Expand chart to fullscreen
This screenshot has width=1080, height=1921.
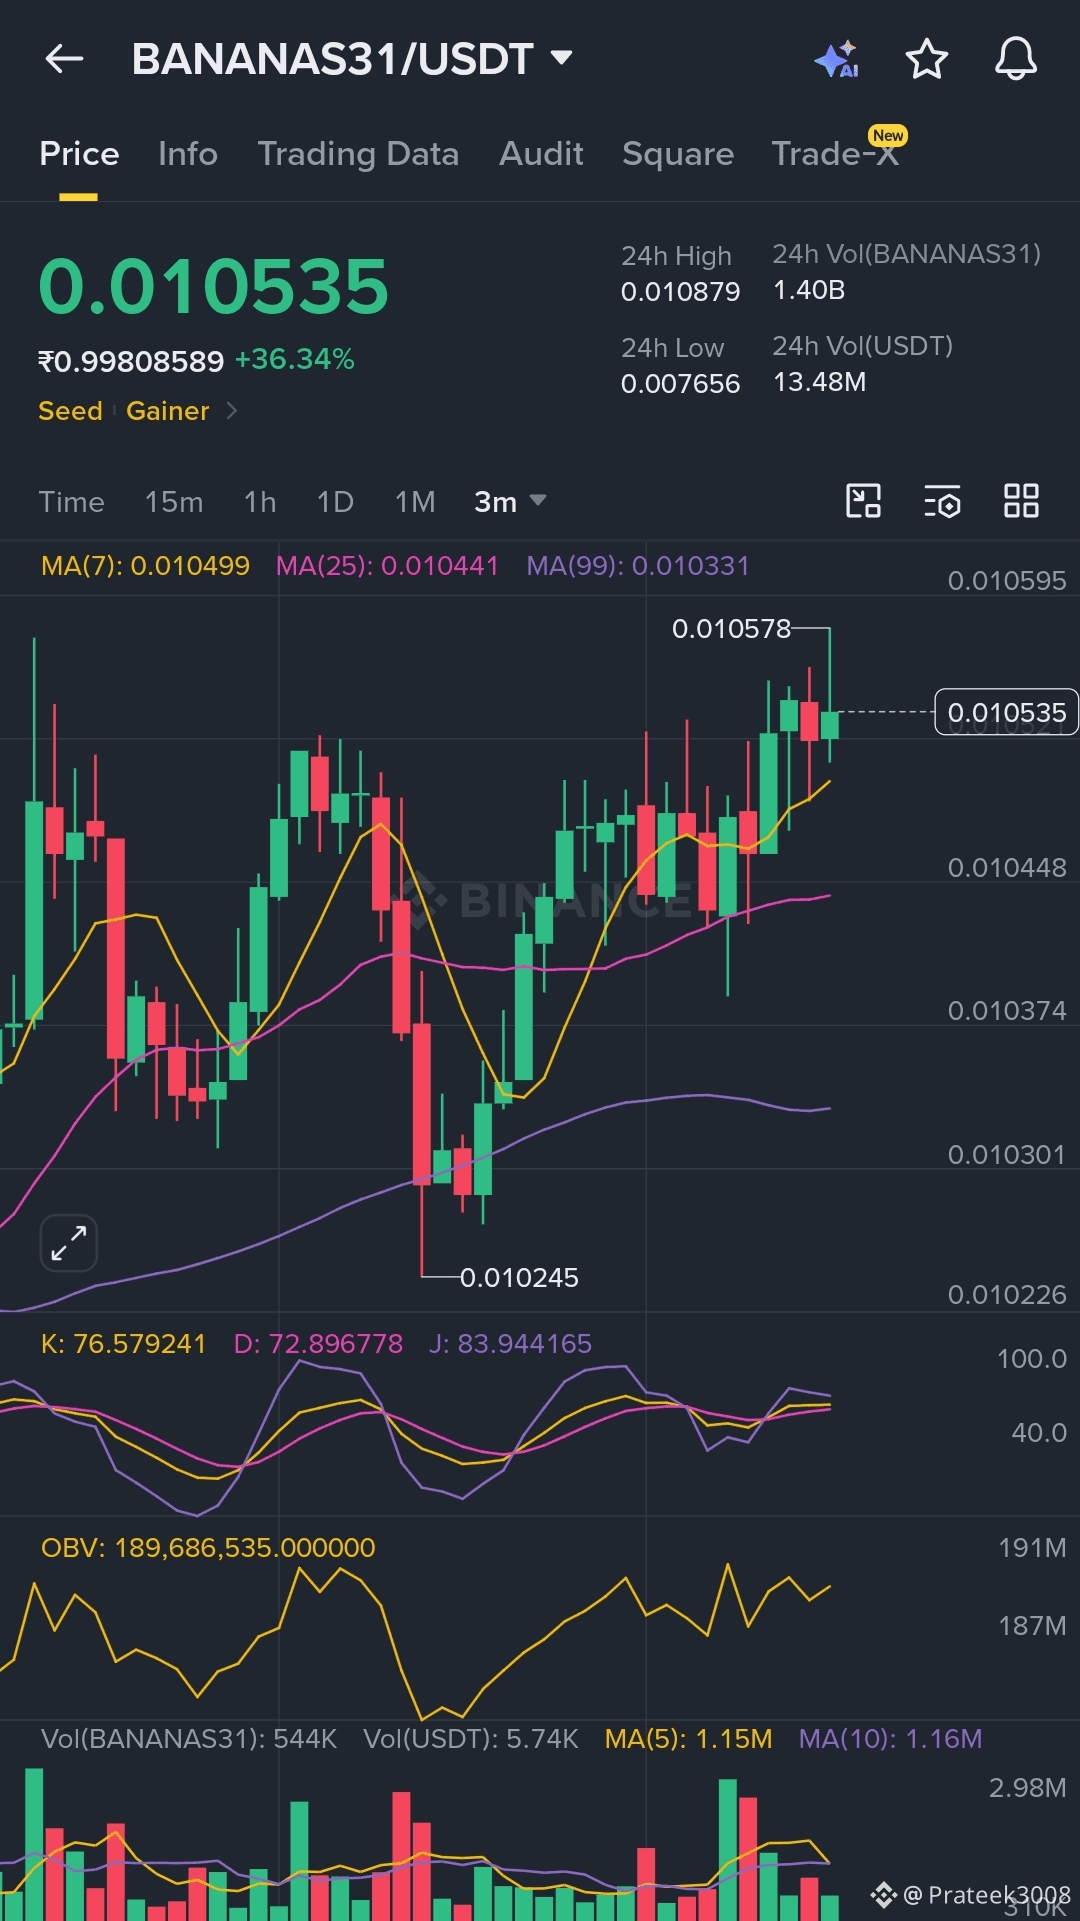pyautogui.click(x=69, y=1243)
